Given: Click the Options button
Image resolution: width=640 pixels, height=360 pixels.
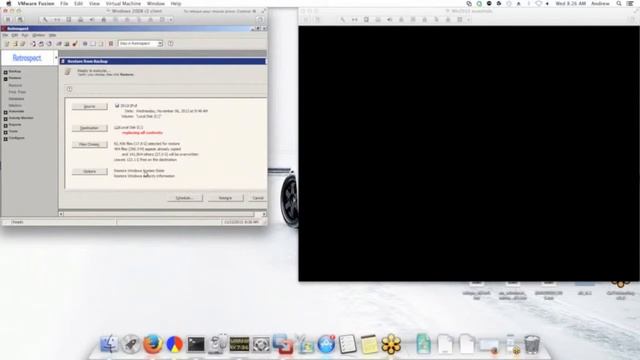Looking at the screenshot, I should pos(90,171).
